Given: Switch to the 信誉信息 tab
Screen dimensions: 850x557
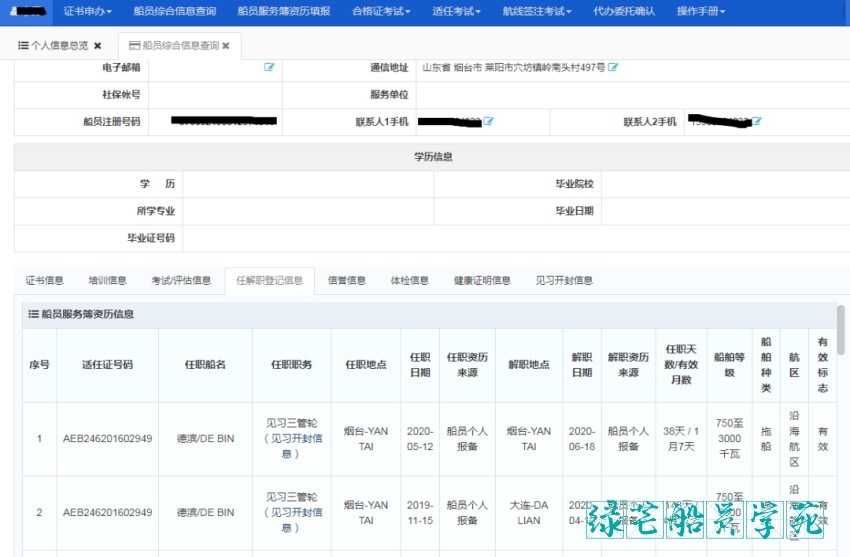Looking at the screenshot, I should (347, 280).
